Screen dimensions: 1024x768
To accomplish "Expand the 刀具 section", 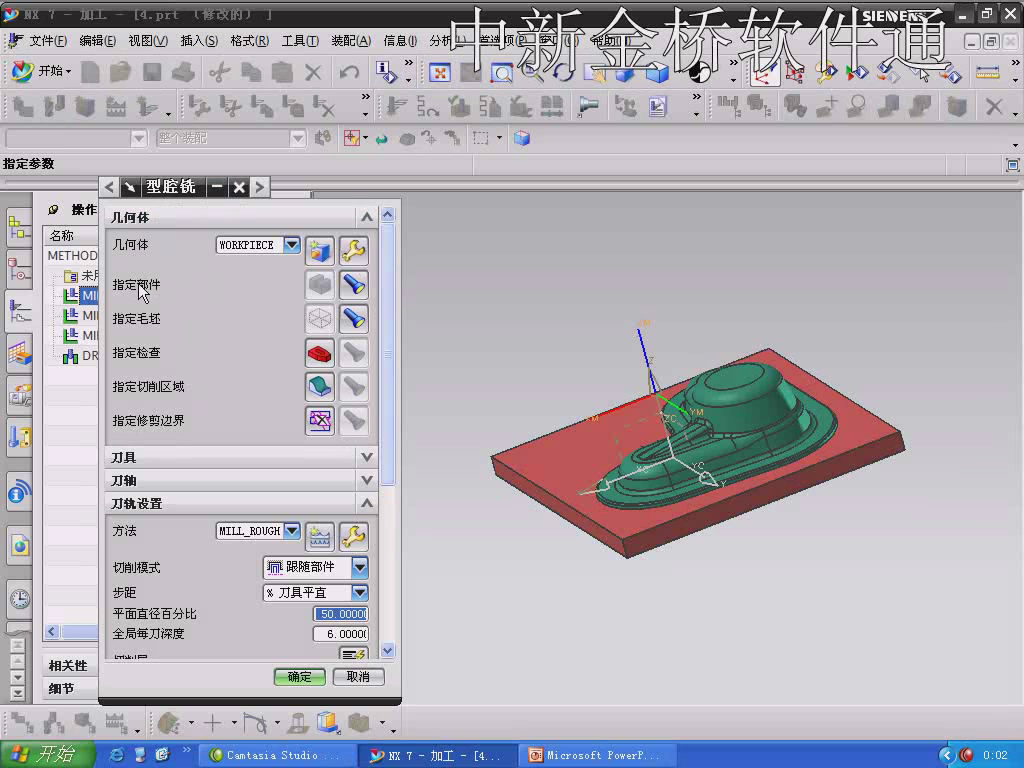I will 366,457.
